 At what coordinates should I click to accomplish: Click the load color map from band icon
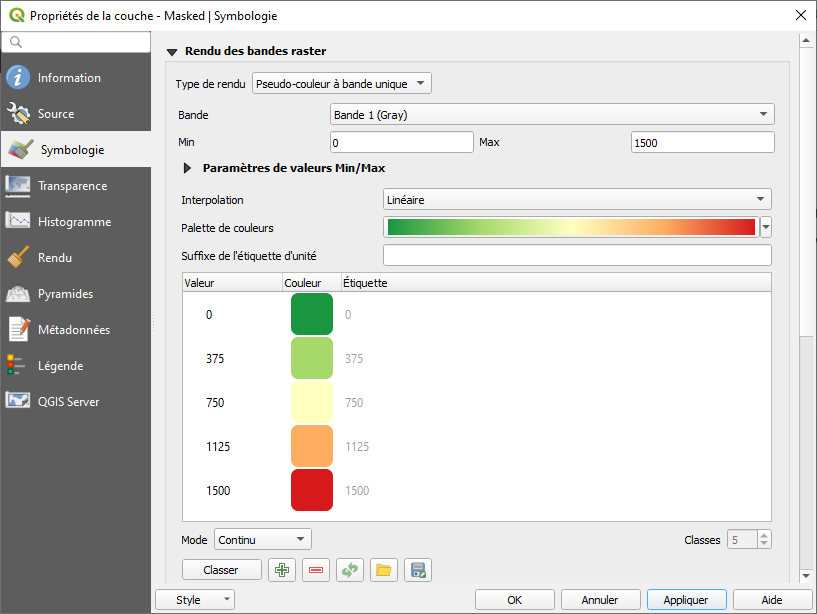350,570
